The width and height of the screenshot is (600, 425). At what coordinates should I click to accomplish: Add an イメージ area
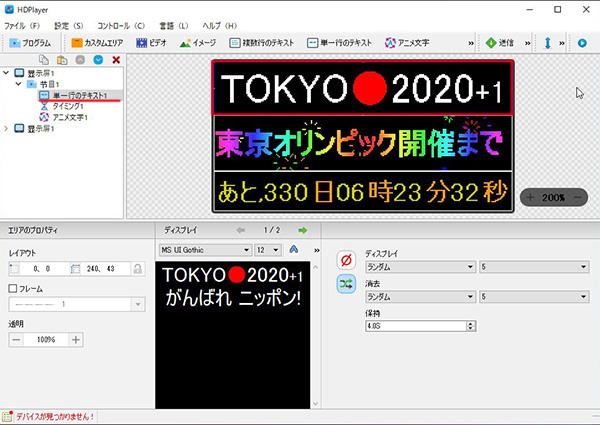tap(198, 43)
